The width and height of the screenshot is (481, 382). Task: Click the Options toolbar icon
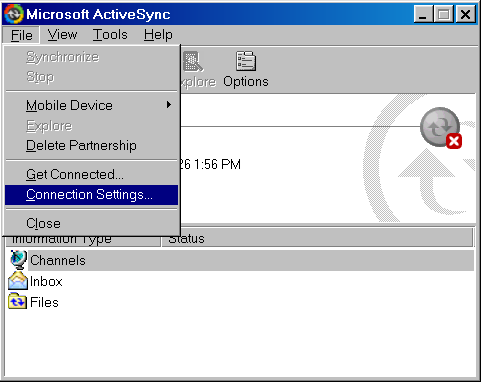(x=246, y=61)
